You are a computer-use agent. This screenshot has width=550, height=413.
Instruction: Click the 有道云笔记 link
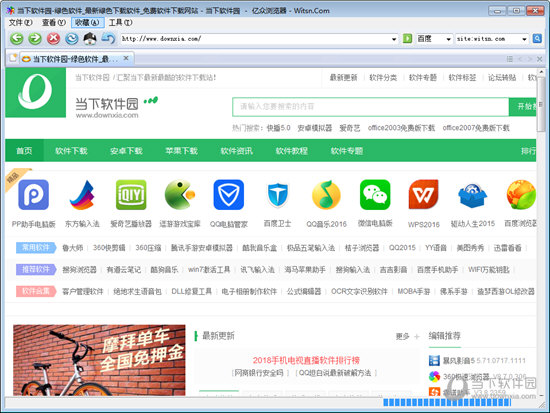coord(123,269)
